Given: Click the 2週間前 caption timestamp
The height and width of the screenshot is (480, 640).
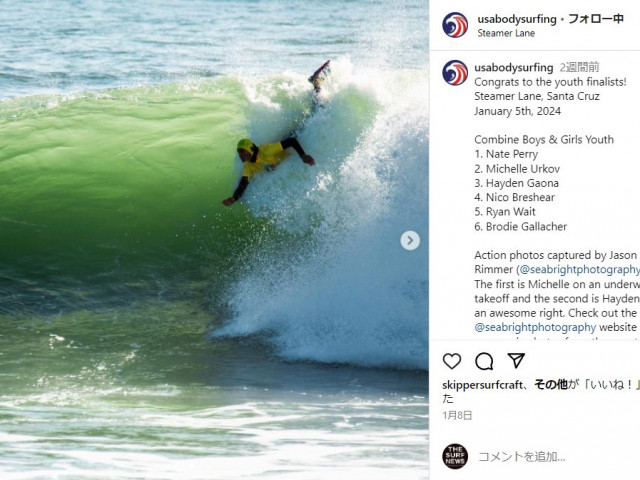Looking at the screenshot, I should pos(579,67).
